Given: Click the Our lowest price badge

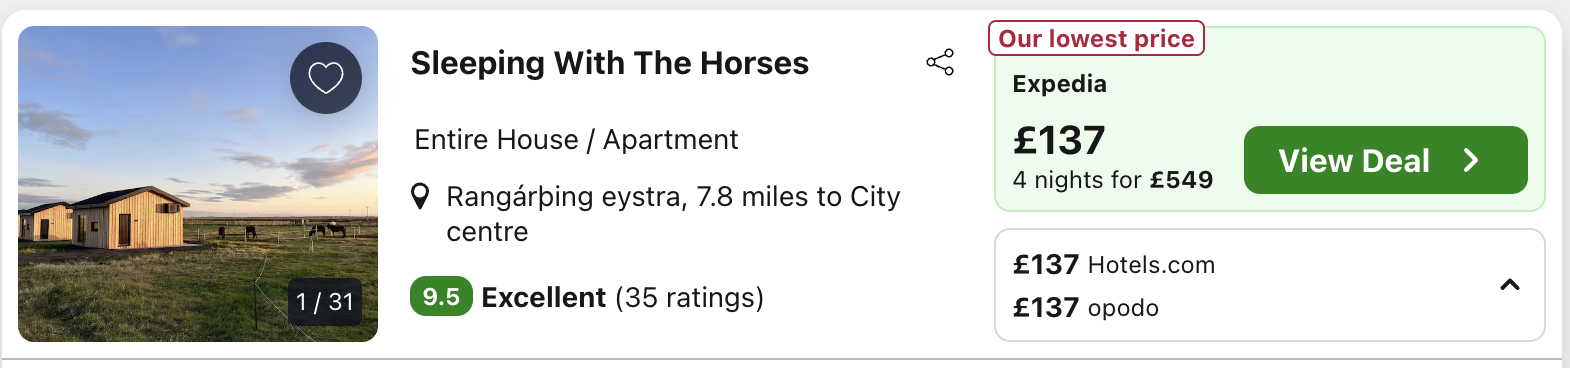Looking at the screenshot, I should 1096,38.
